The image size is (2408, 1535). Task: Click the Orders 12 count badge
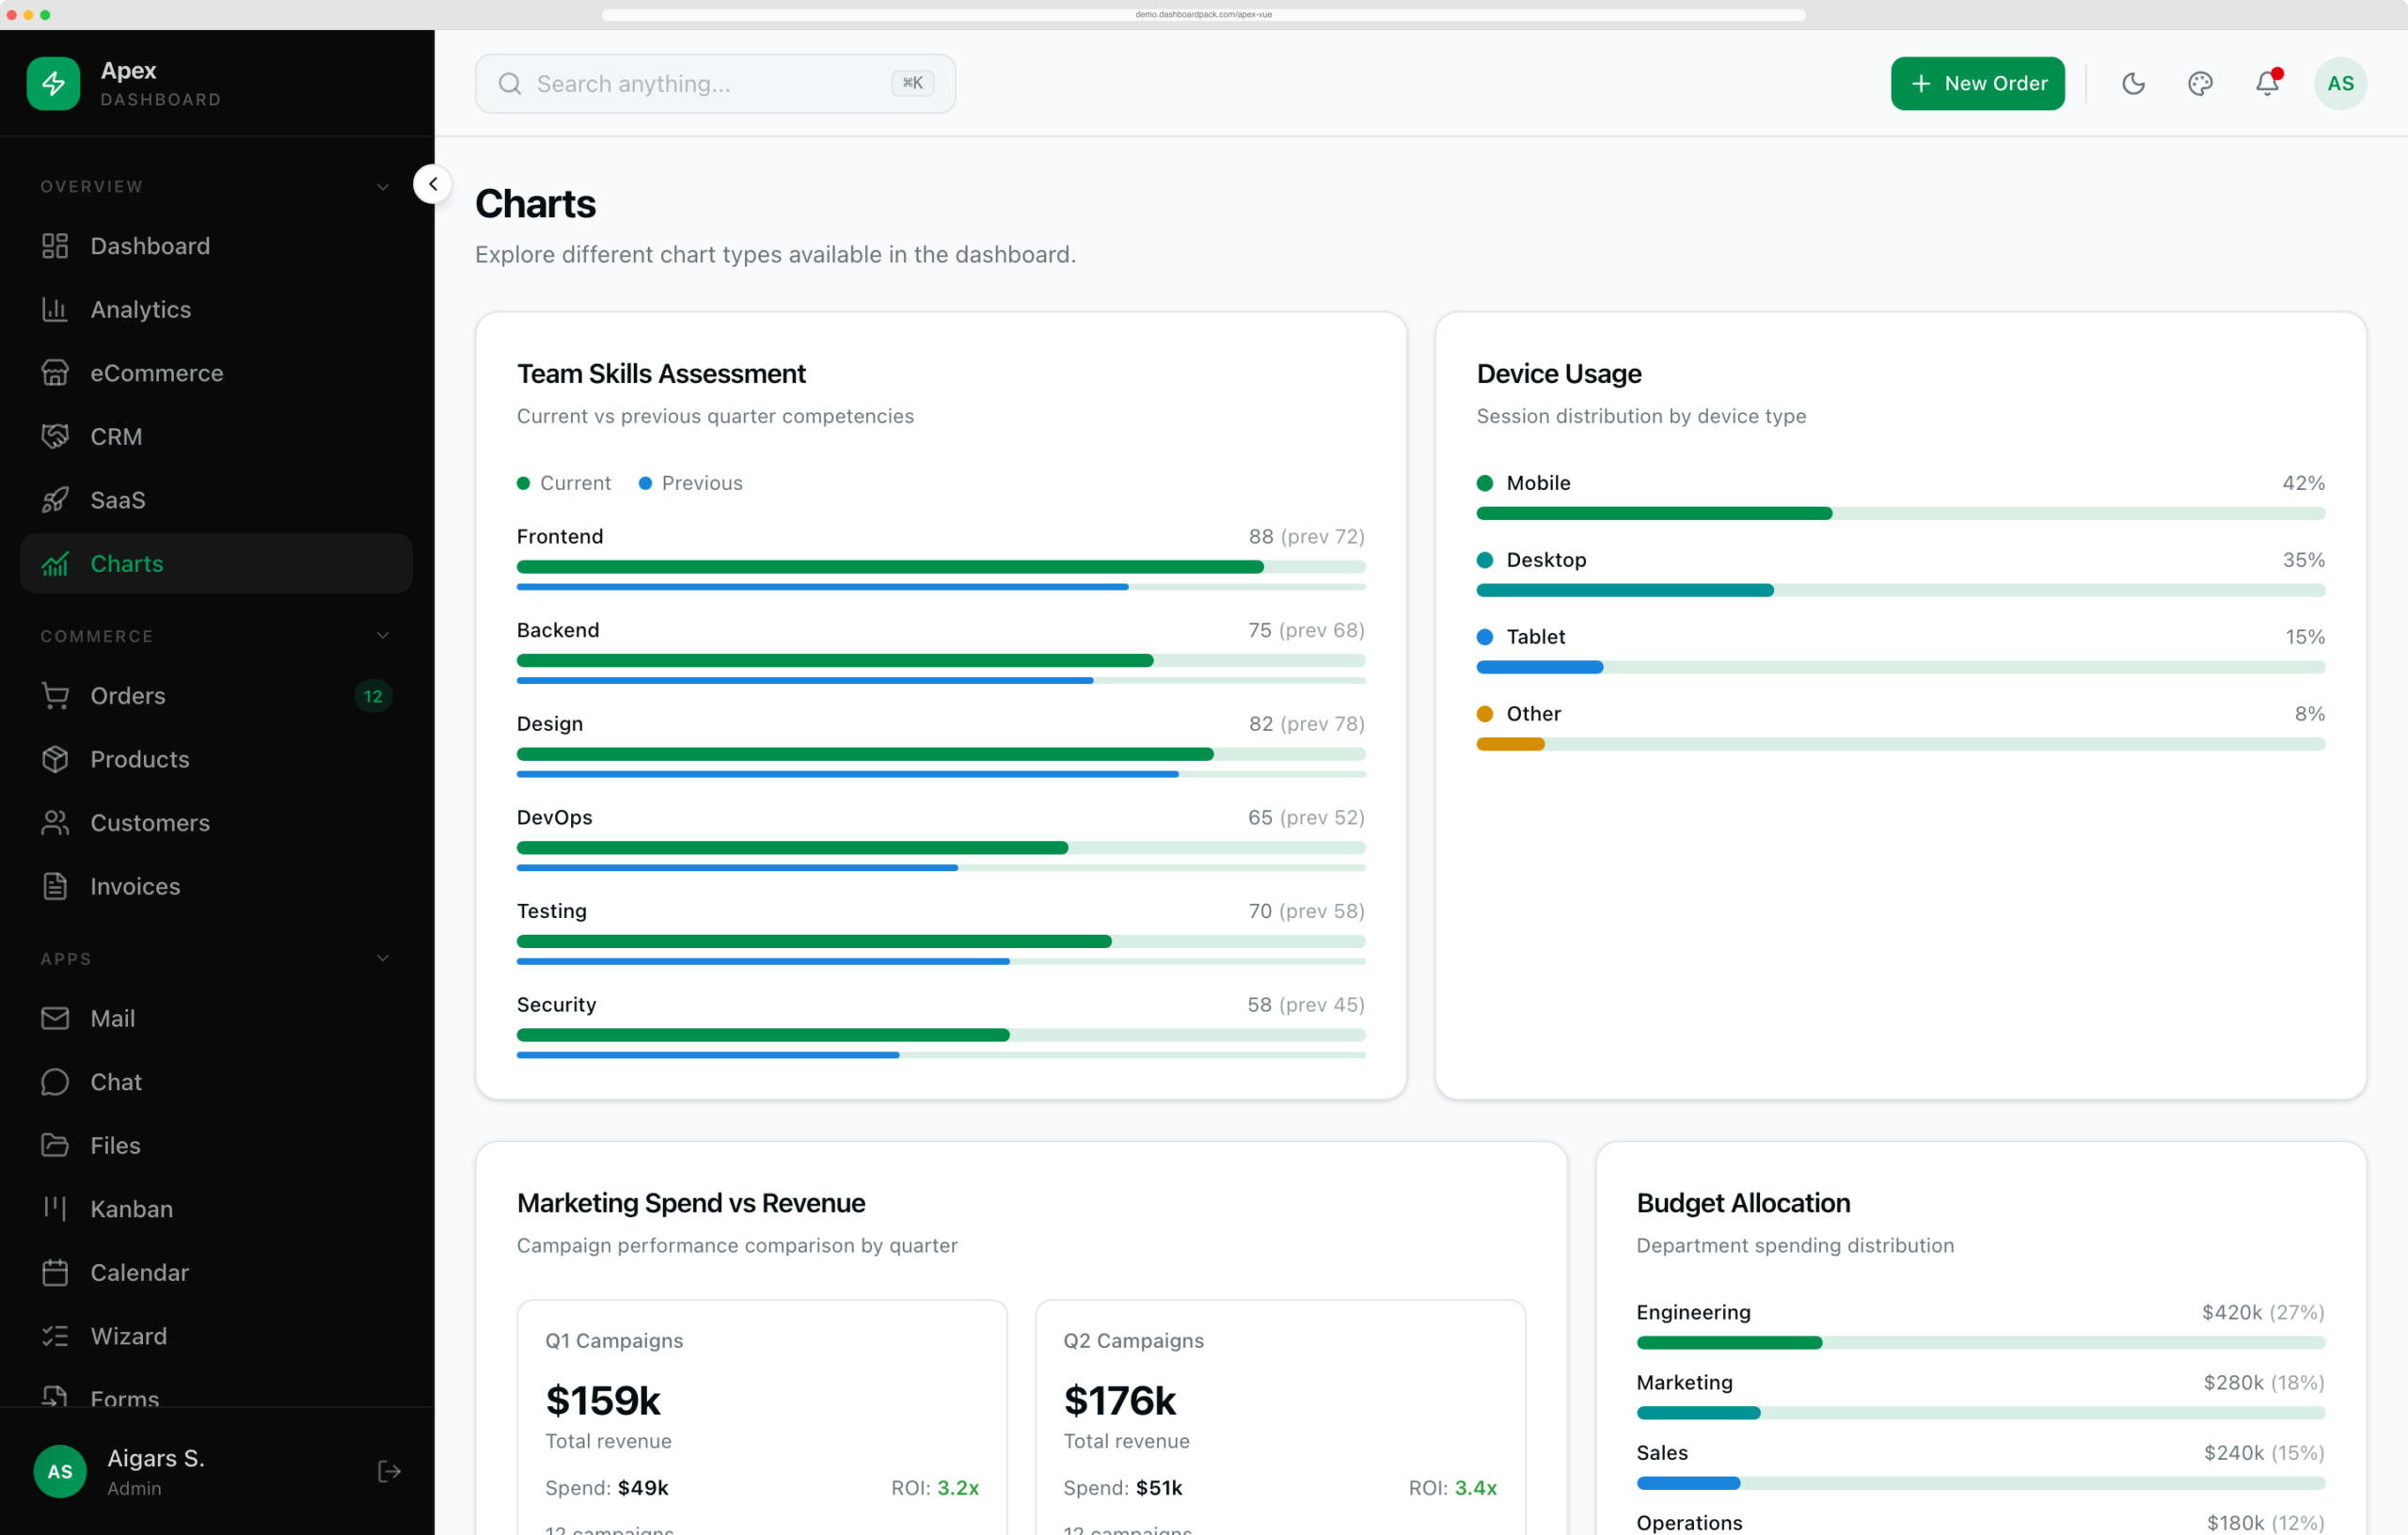373,696
